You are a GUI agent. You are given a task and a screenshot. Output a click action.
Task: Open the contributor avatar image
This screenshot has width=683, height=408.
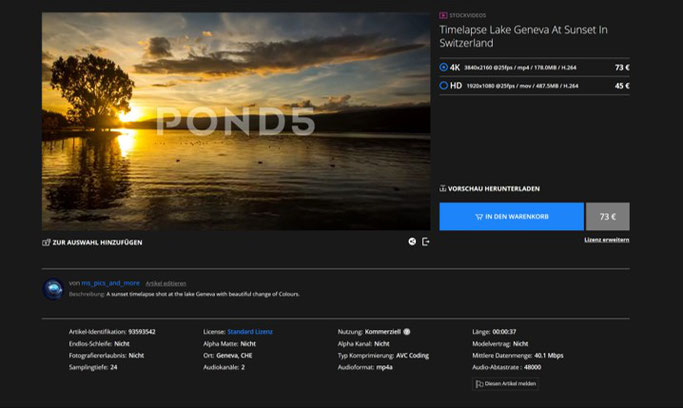point(54,289)
